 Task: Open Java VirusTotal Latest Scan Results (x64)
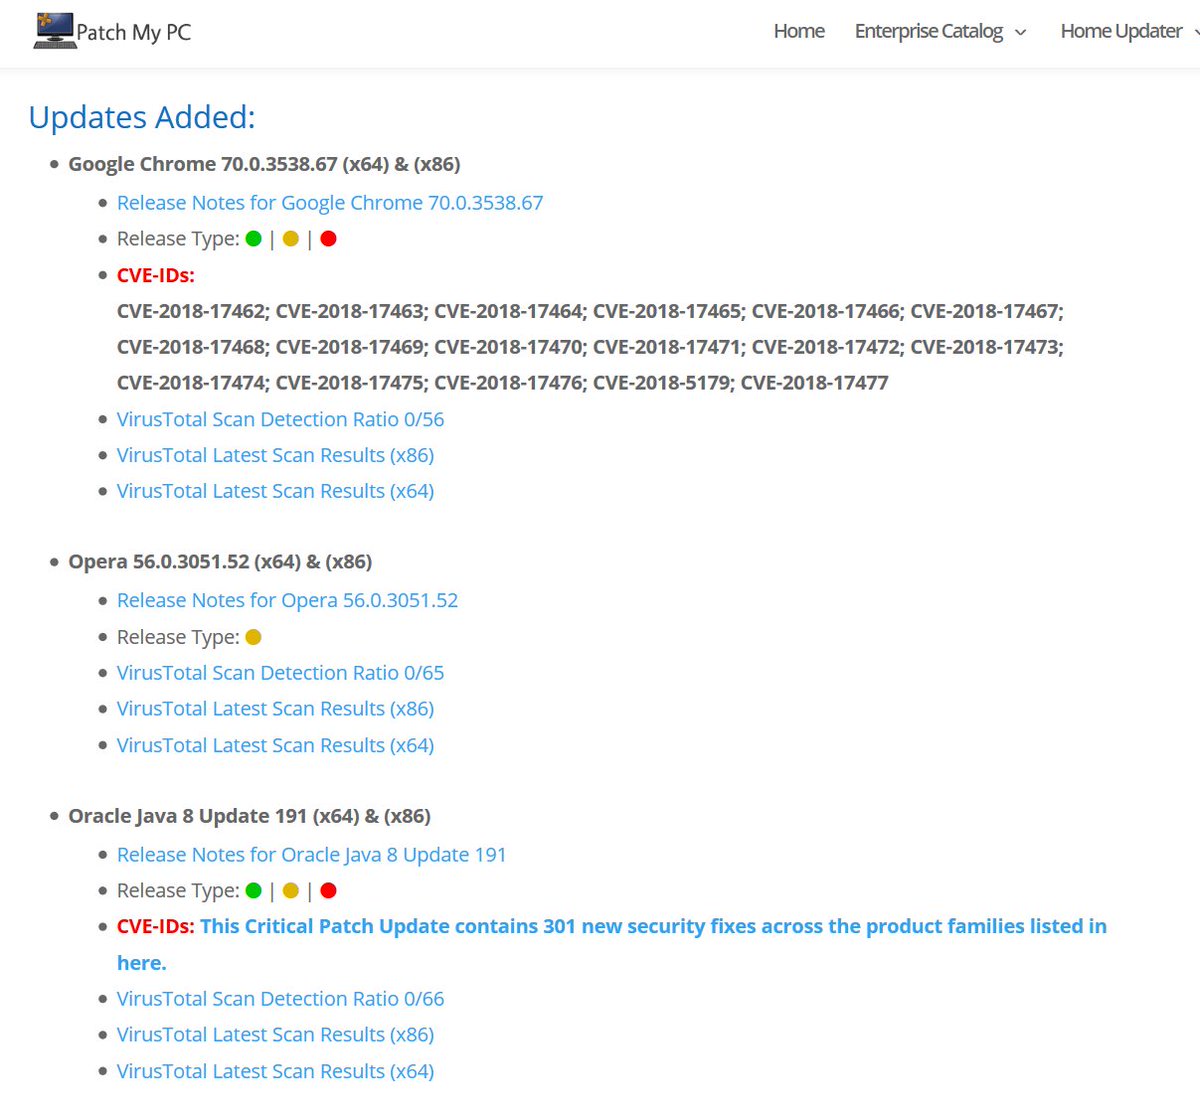click(275, 1071)
